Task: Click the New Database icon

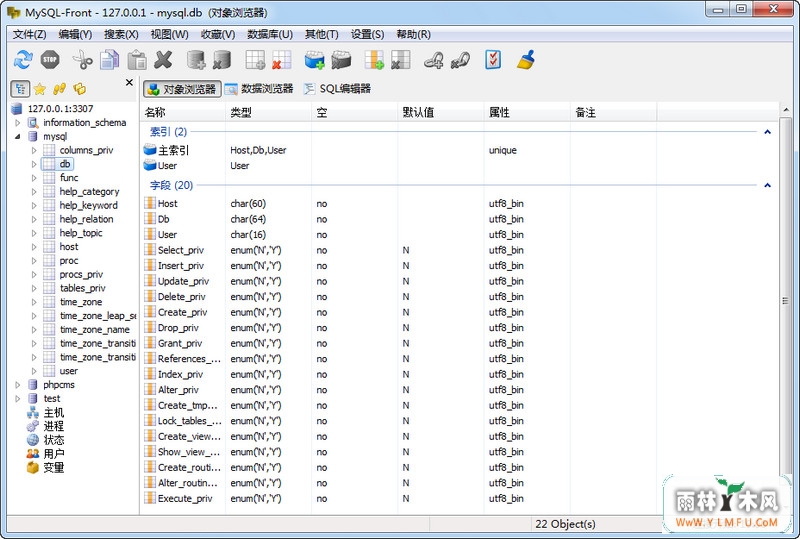Action: 196,60
